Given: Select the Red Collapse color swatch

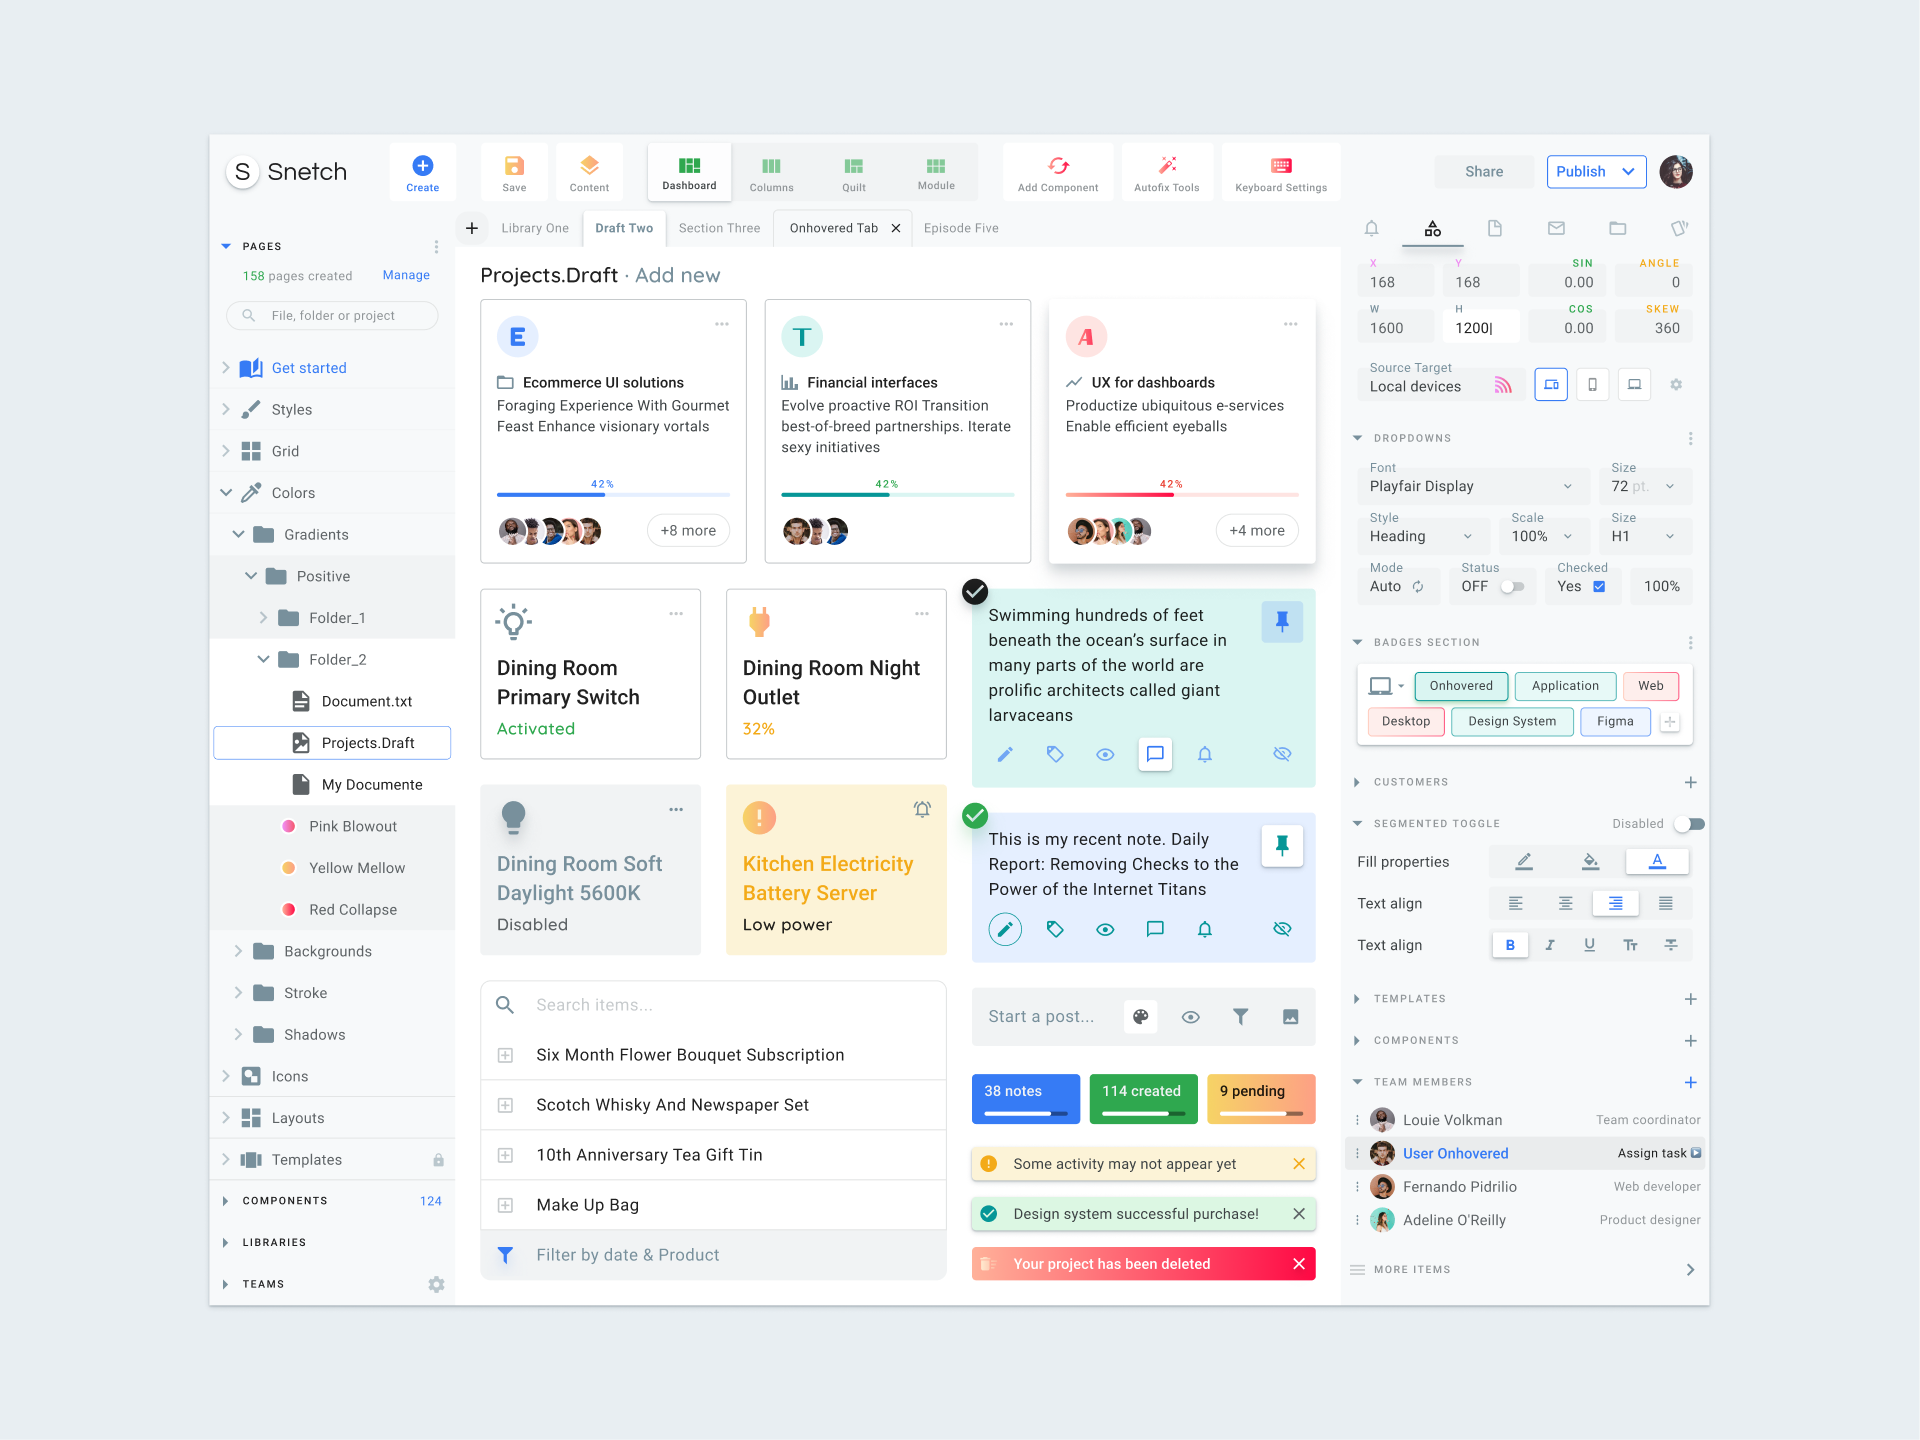Looking at the screenshot, I should tap(288, 910).
